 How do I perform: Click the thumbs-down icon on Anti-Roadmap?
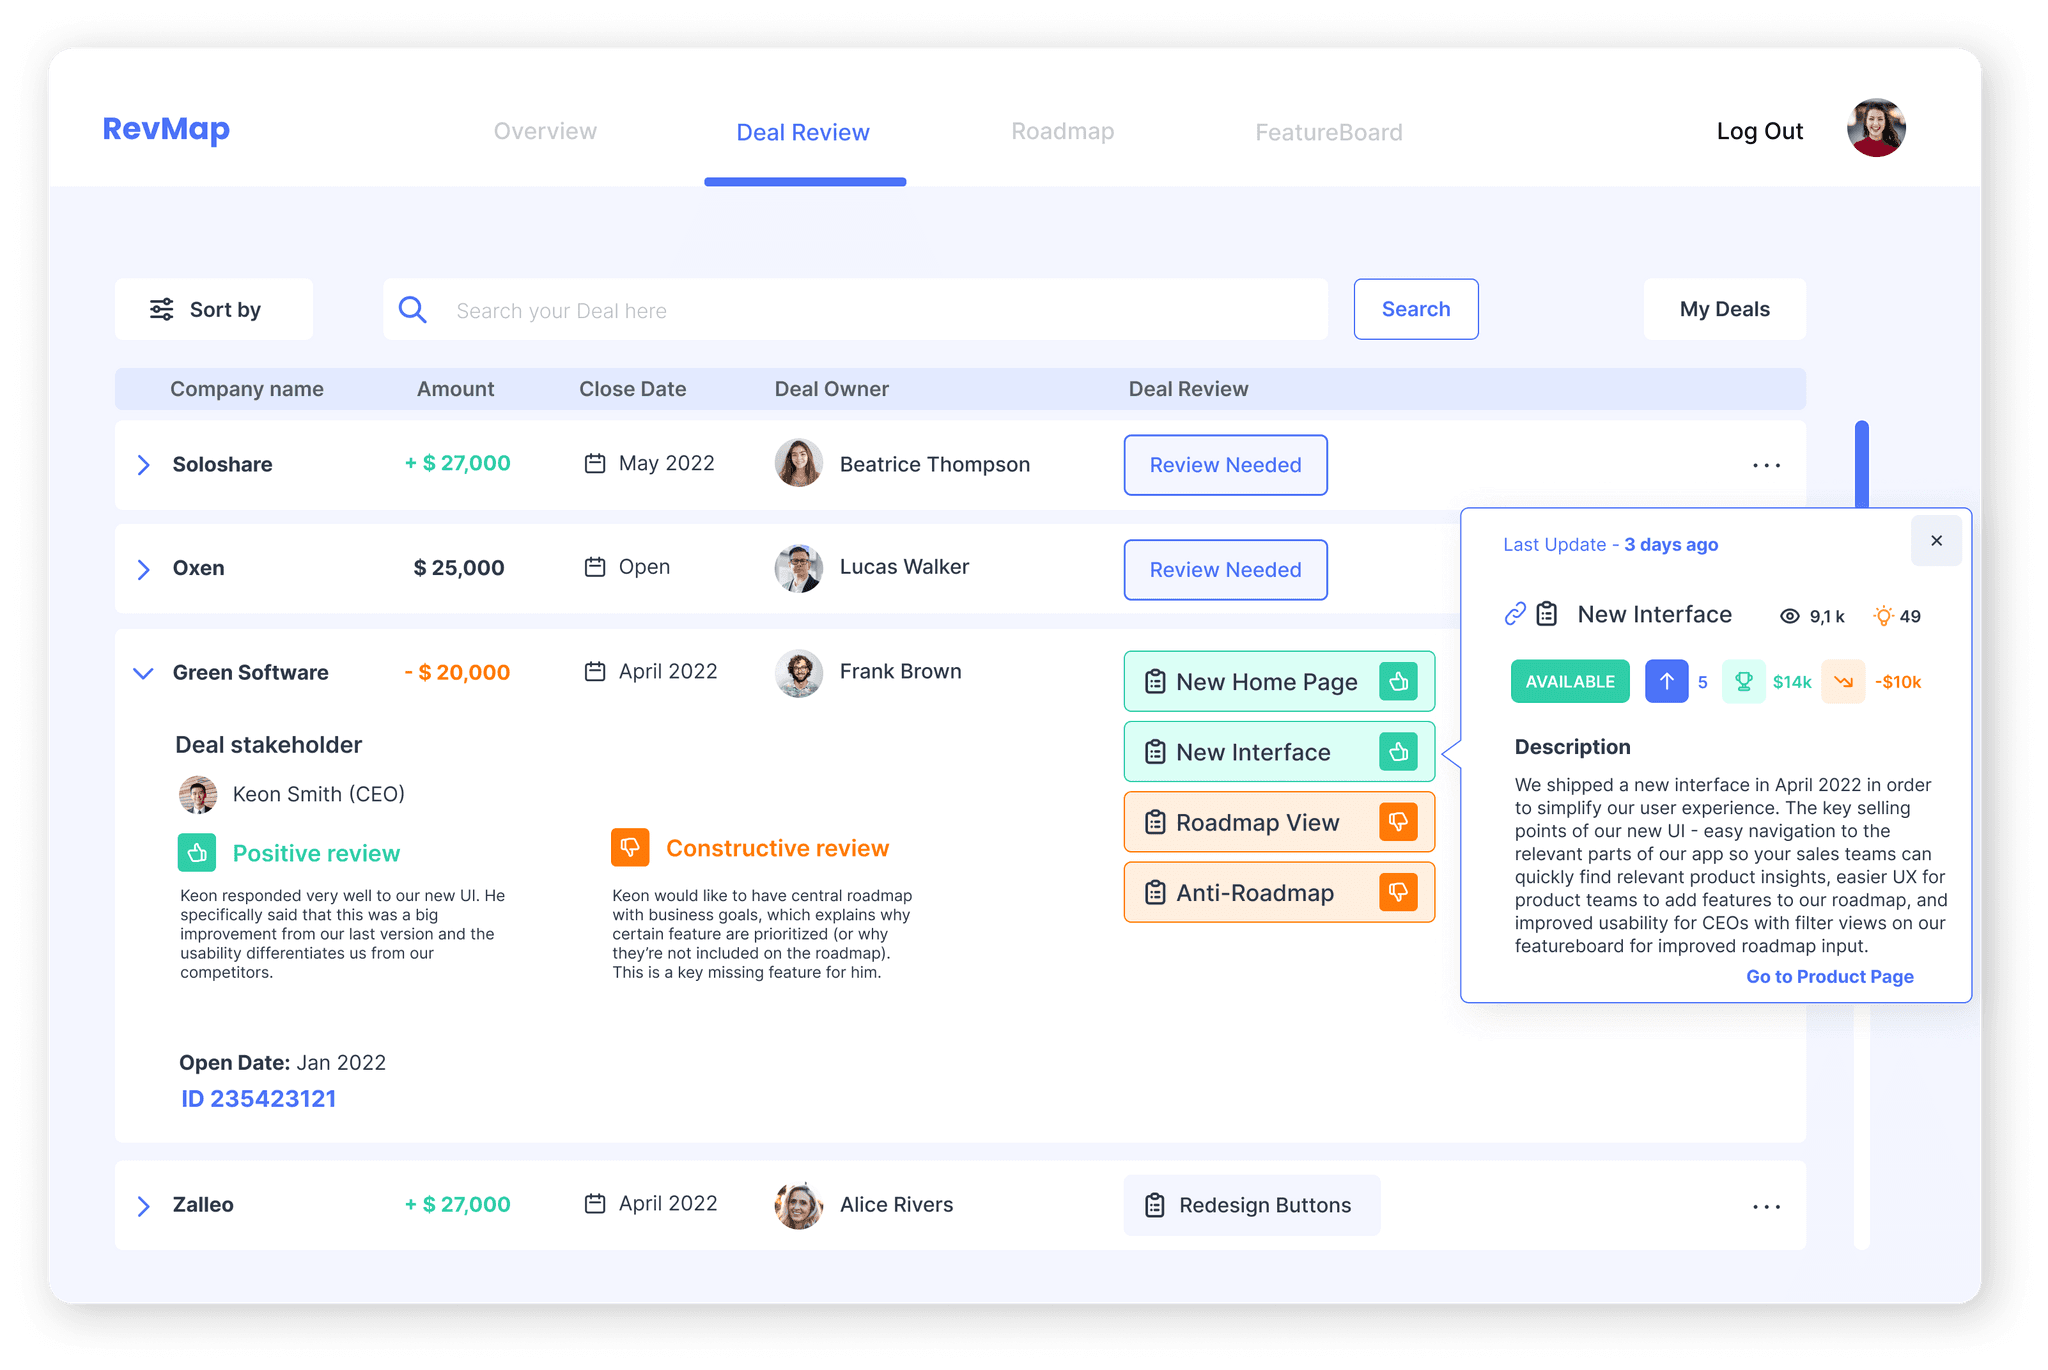[1398, 892]
